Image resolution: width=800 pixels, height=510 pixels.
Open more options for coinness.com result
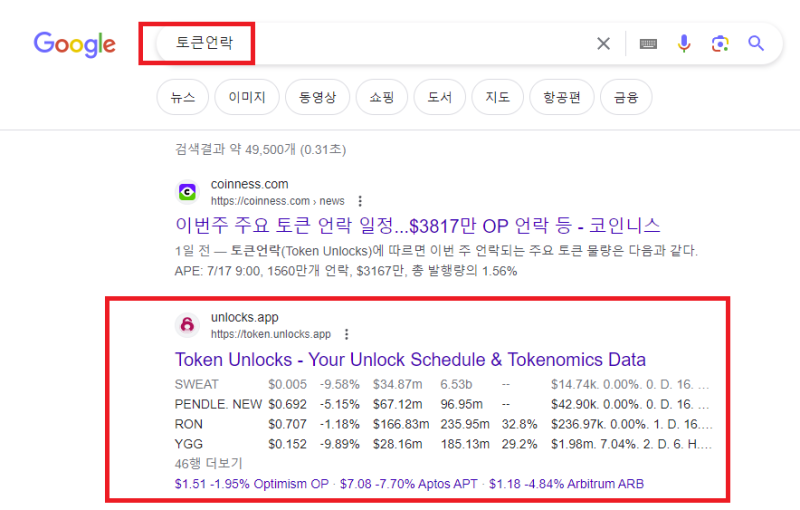pyautogui.click(x=360, y=201)
